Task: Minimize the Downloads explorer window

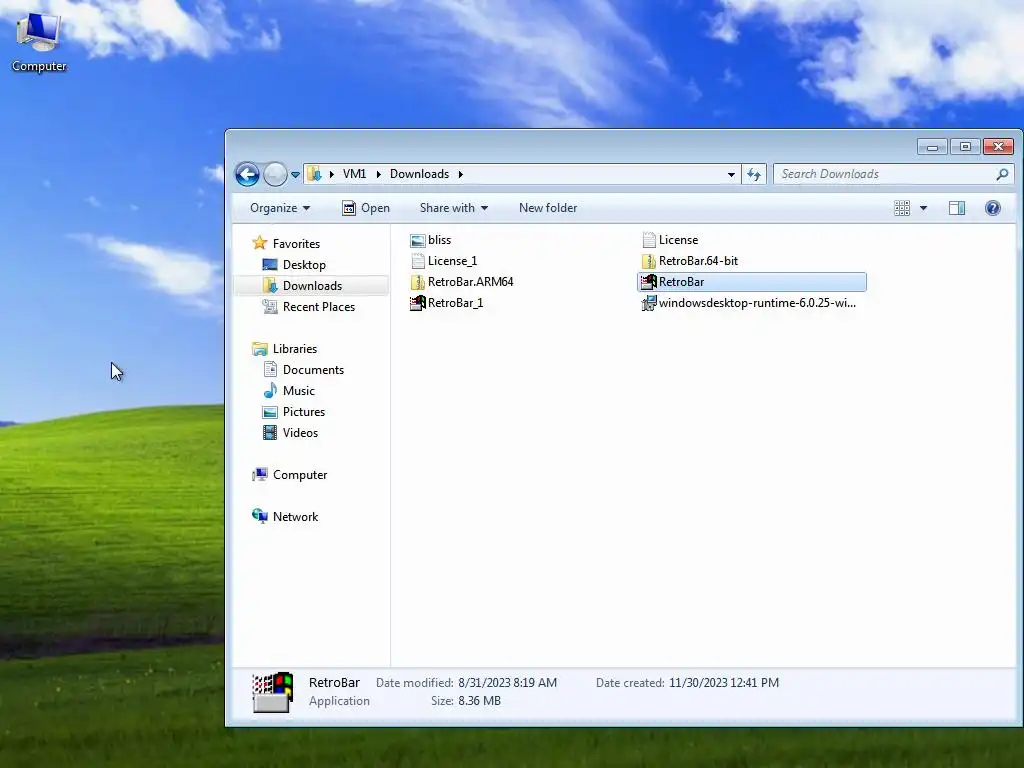Action: pyautogui.click(x=932, y=147)
